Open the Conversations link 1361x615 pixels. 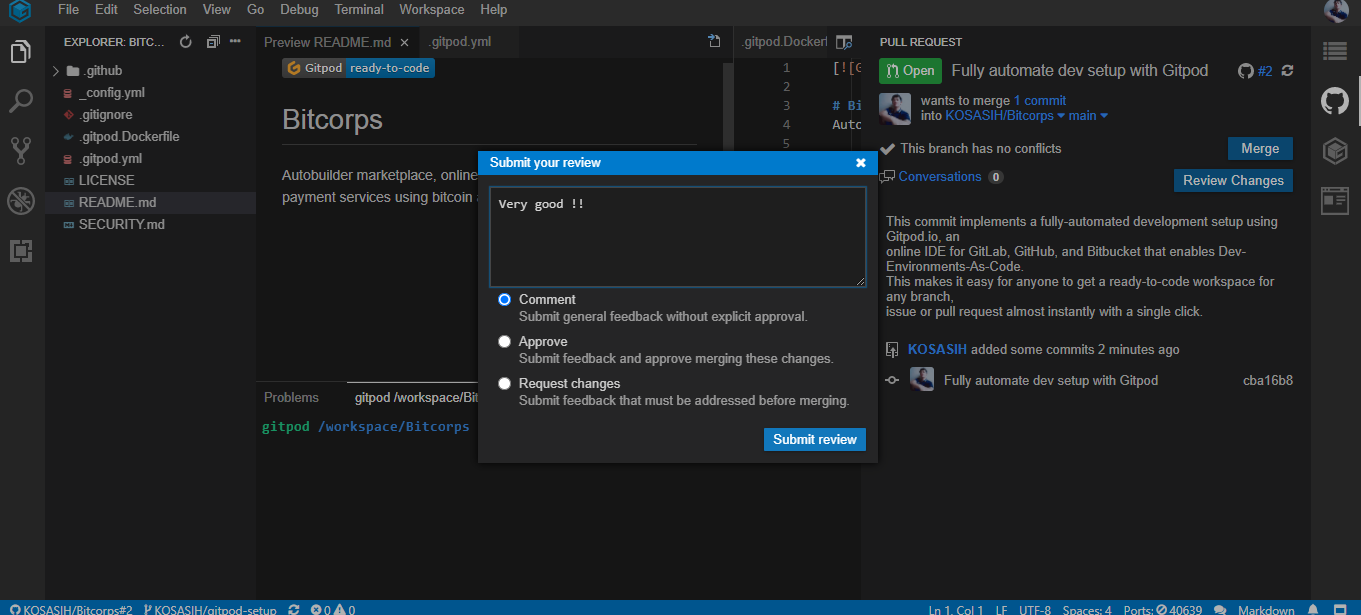click(x=940, y=176)
